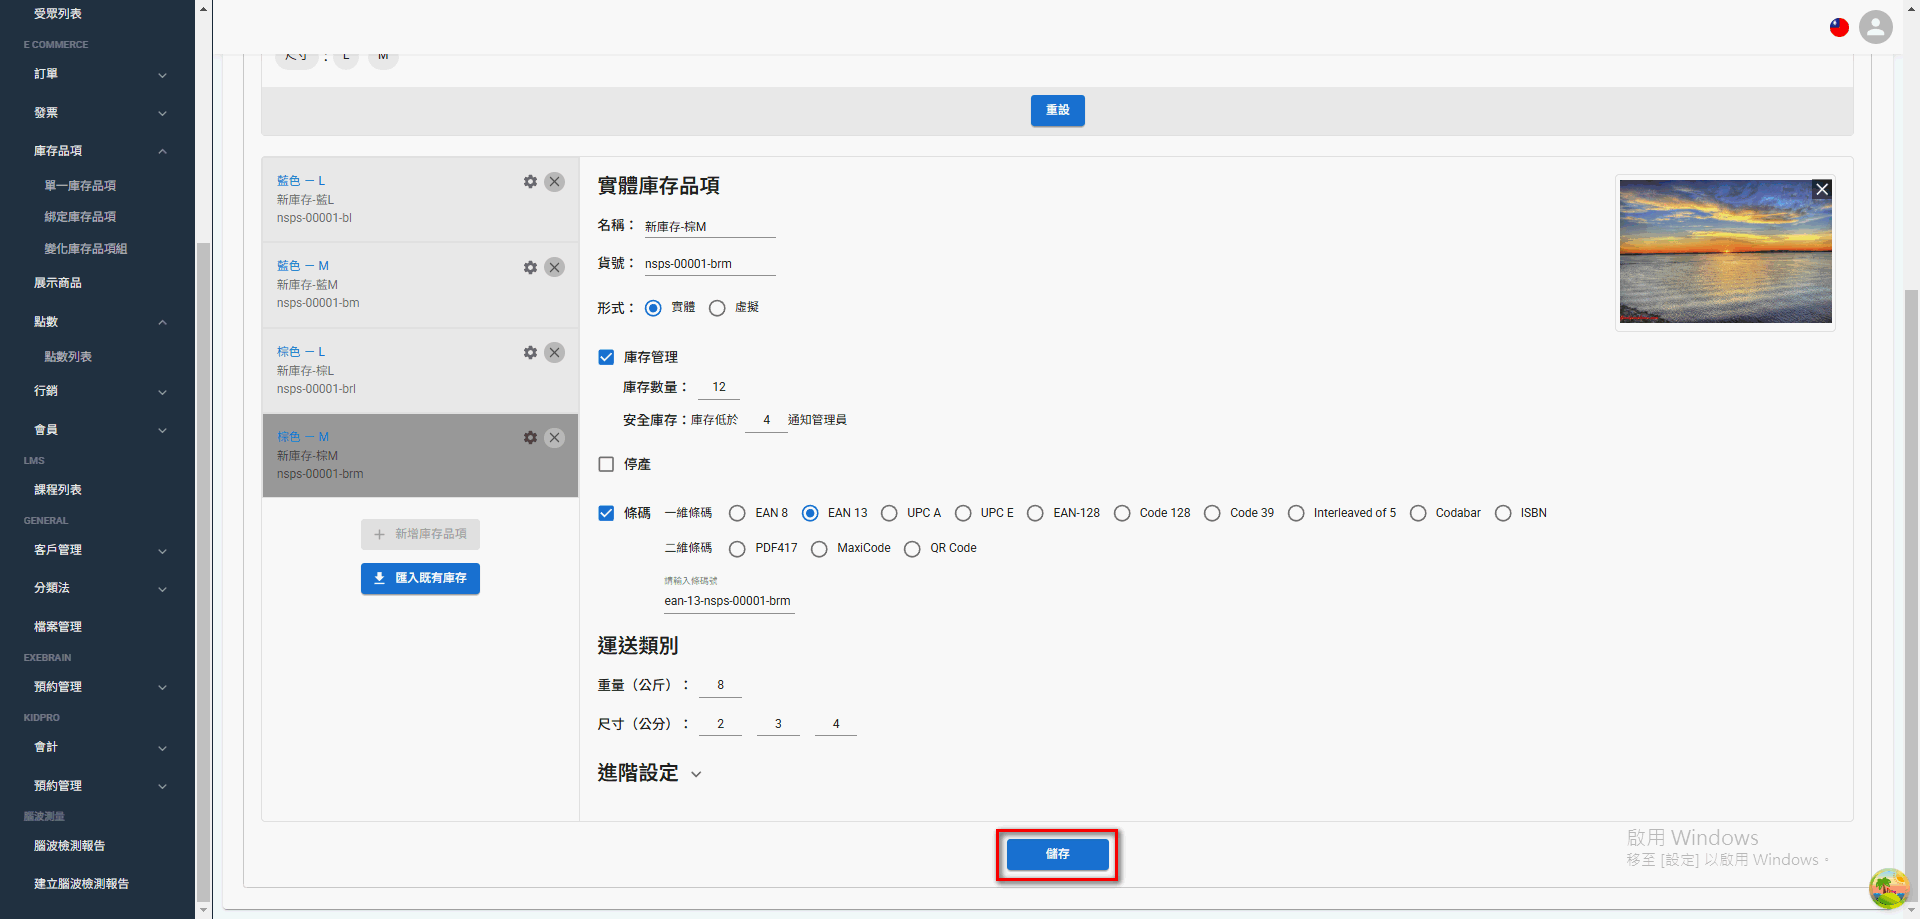
Task: Choose UPC E barcode type
Action: [963, 513]
